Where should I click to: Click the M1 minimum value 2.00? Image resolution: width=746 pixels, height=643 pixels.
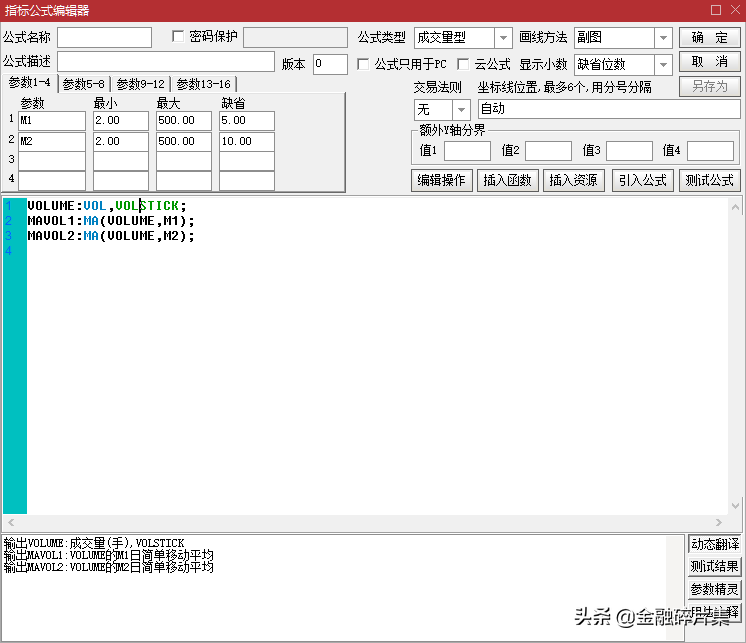click(121, 121)
